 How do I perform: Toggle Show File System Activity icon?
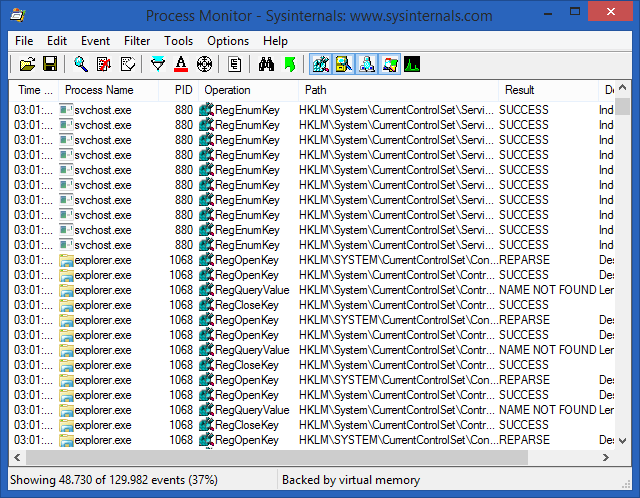click(x=344, y=64)
